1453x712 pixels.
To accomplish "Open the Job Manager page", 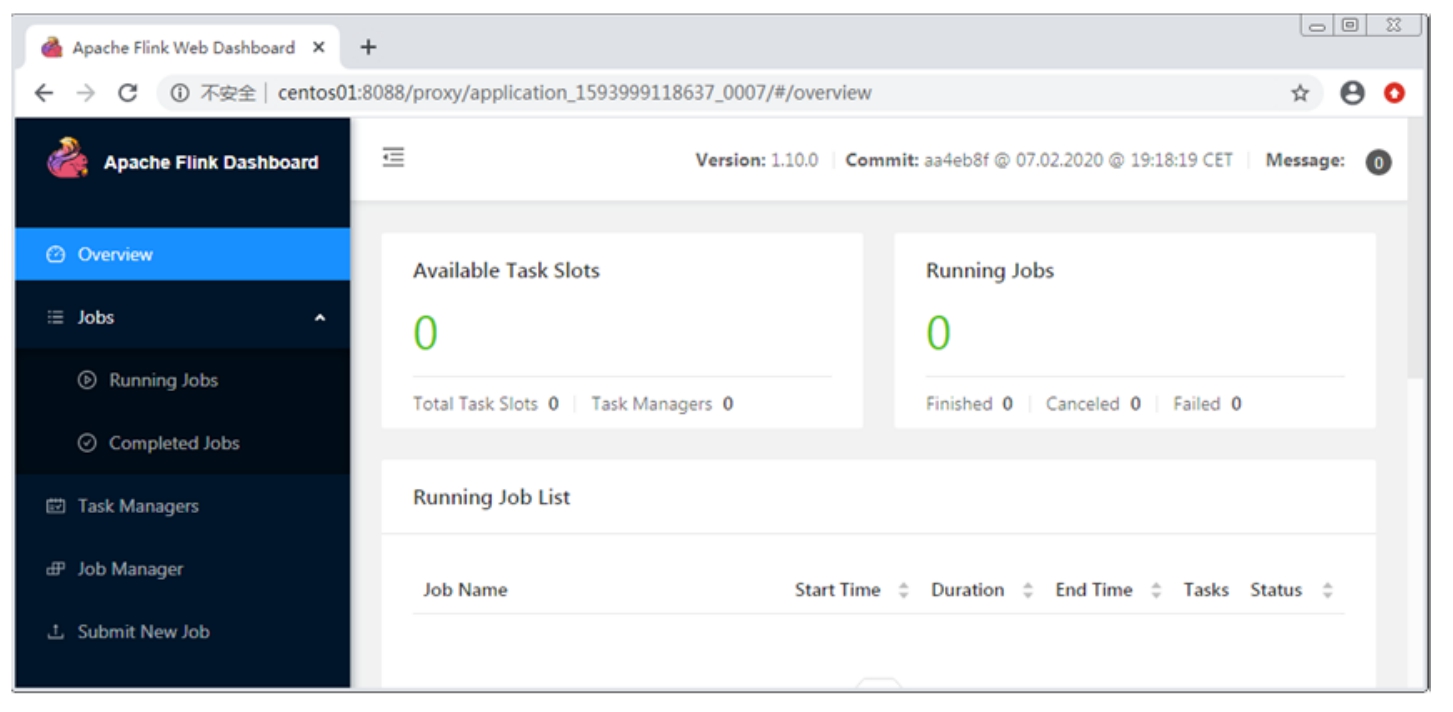I will 130,569.
